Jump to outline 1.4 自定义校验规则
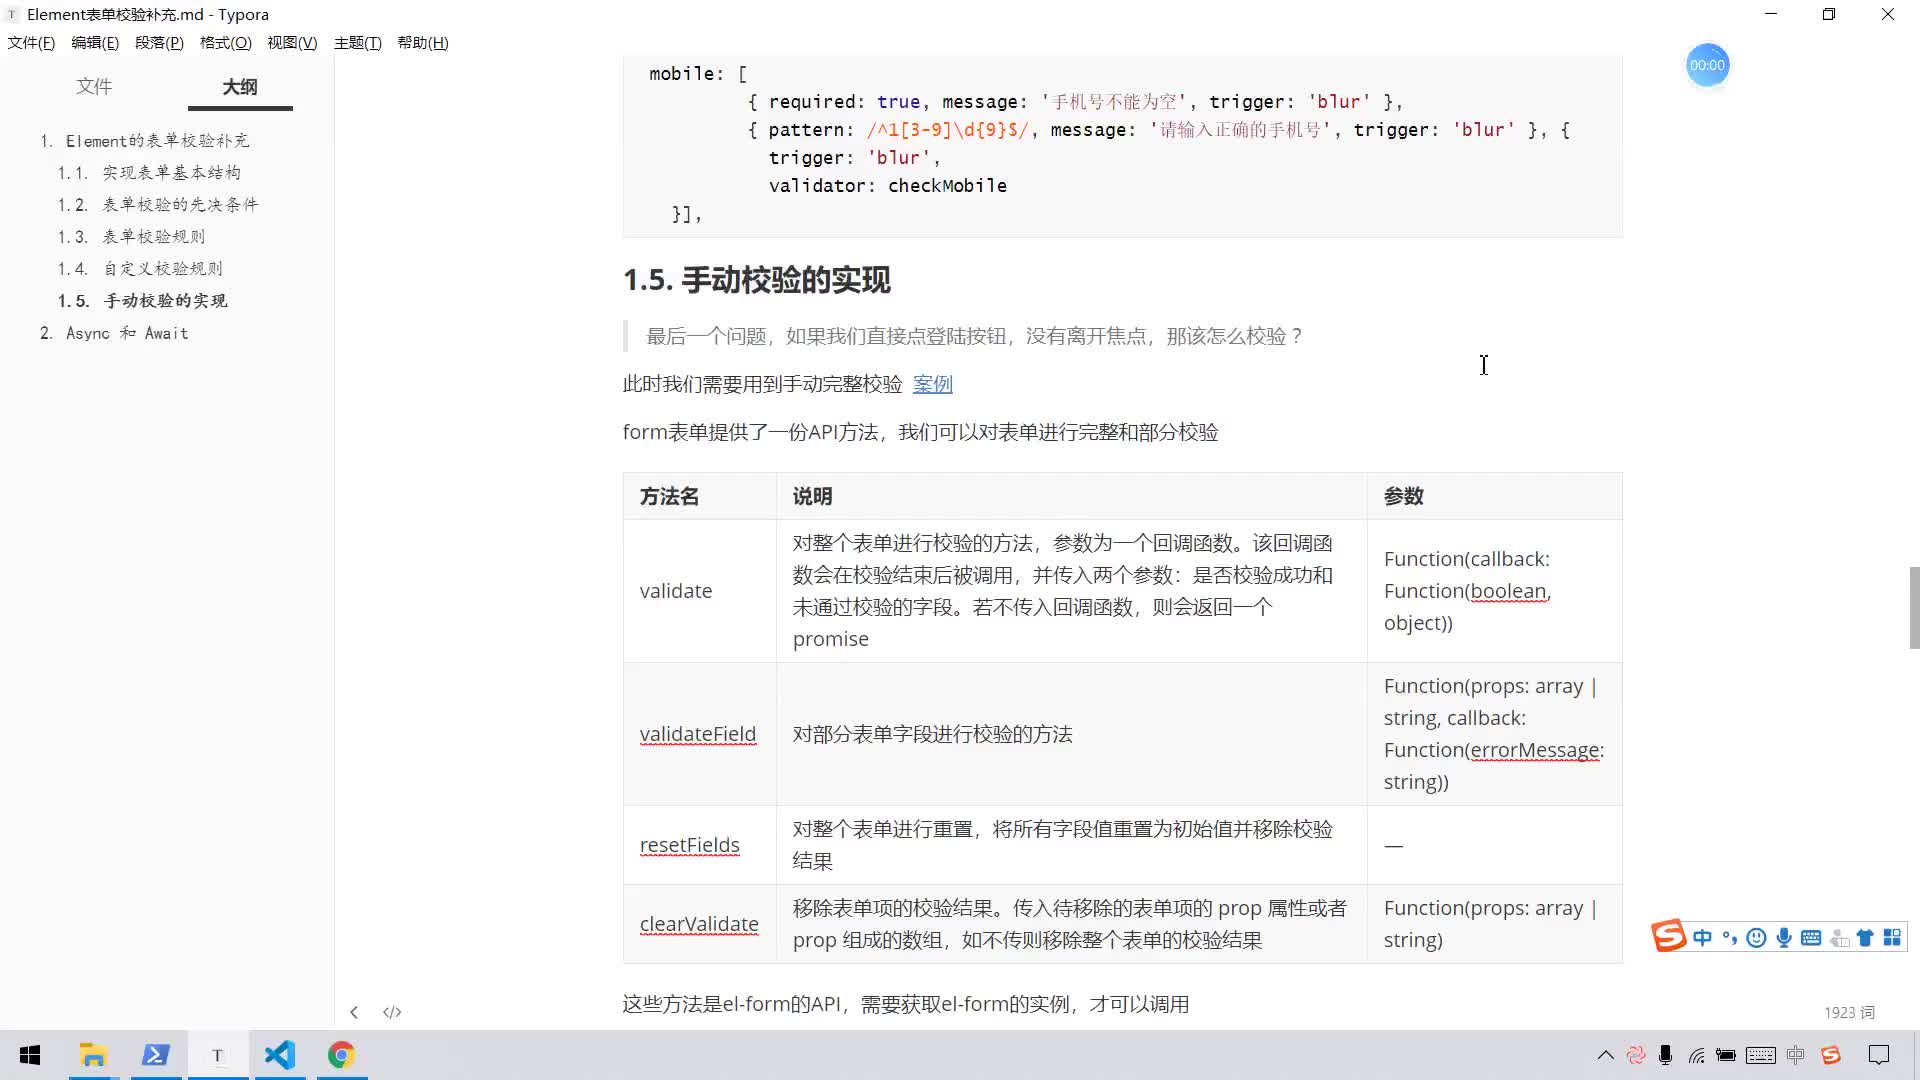This screenshot has height=1080, width=1920. (163, 269)
